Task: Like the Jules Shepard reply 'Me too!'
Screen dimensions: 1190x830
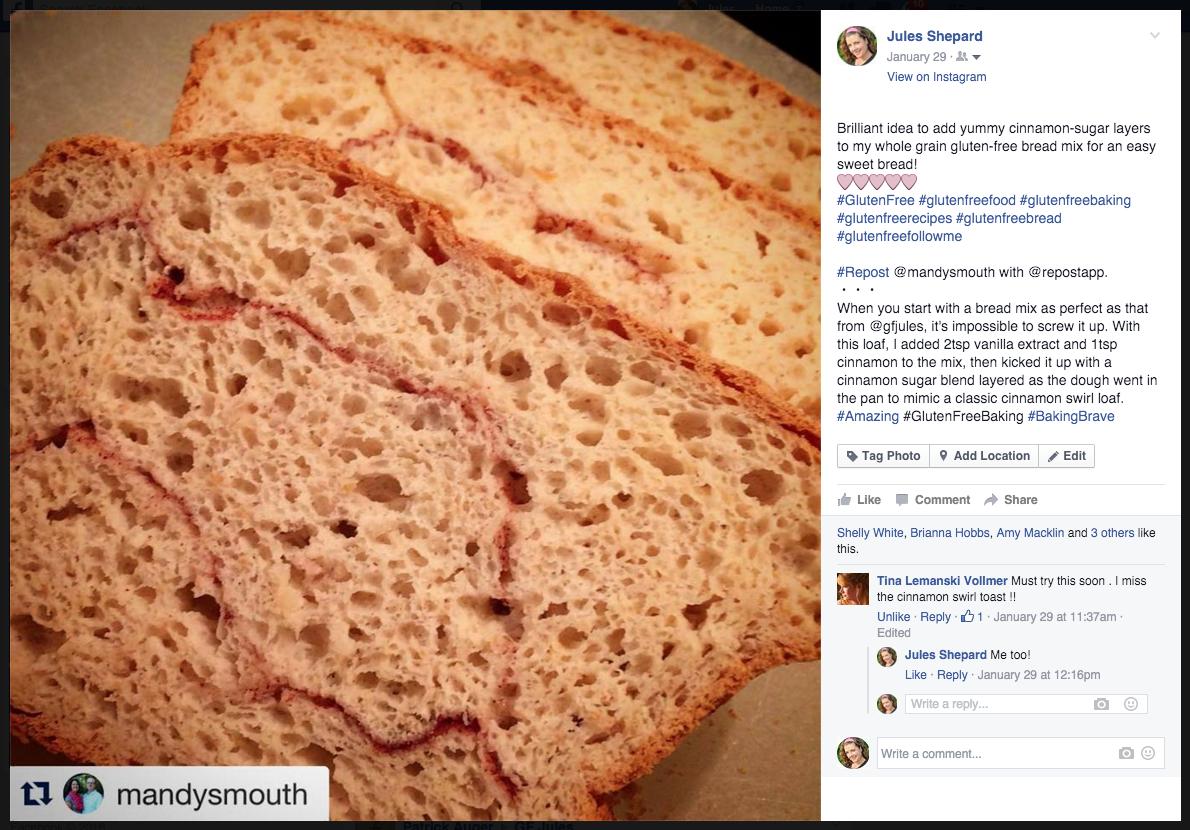Action: 915,674
